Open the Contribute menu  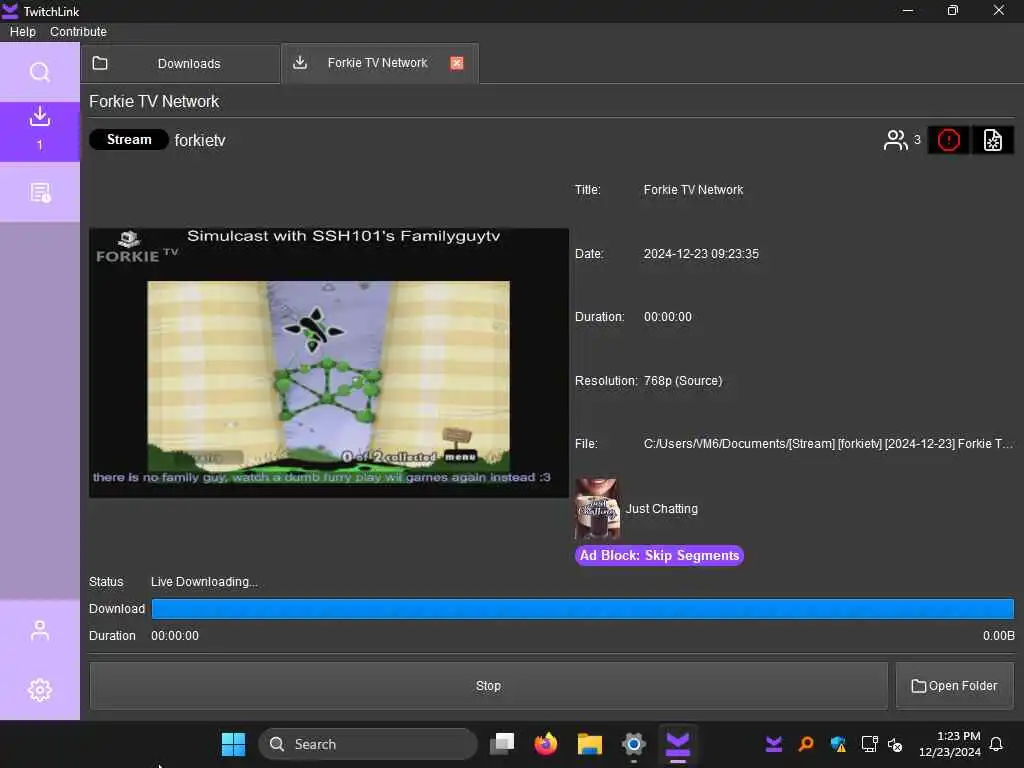78,31
